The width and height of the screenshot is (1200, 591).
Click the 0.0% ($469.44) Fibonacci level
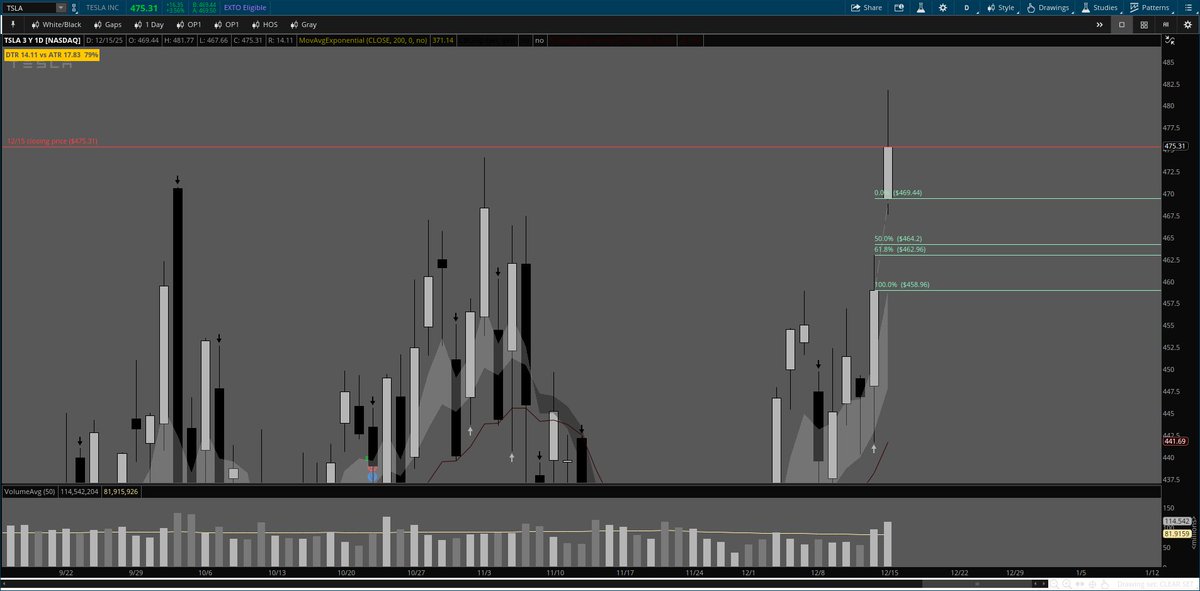(898, 192)
